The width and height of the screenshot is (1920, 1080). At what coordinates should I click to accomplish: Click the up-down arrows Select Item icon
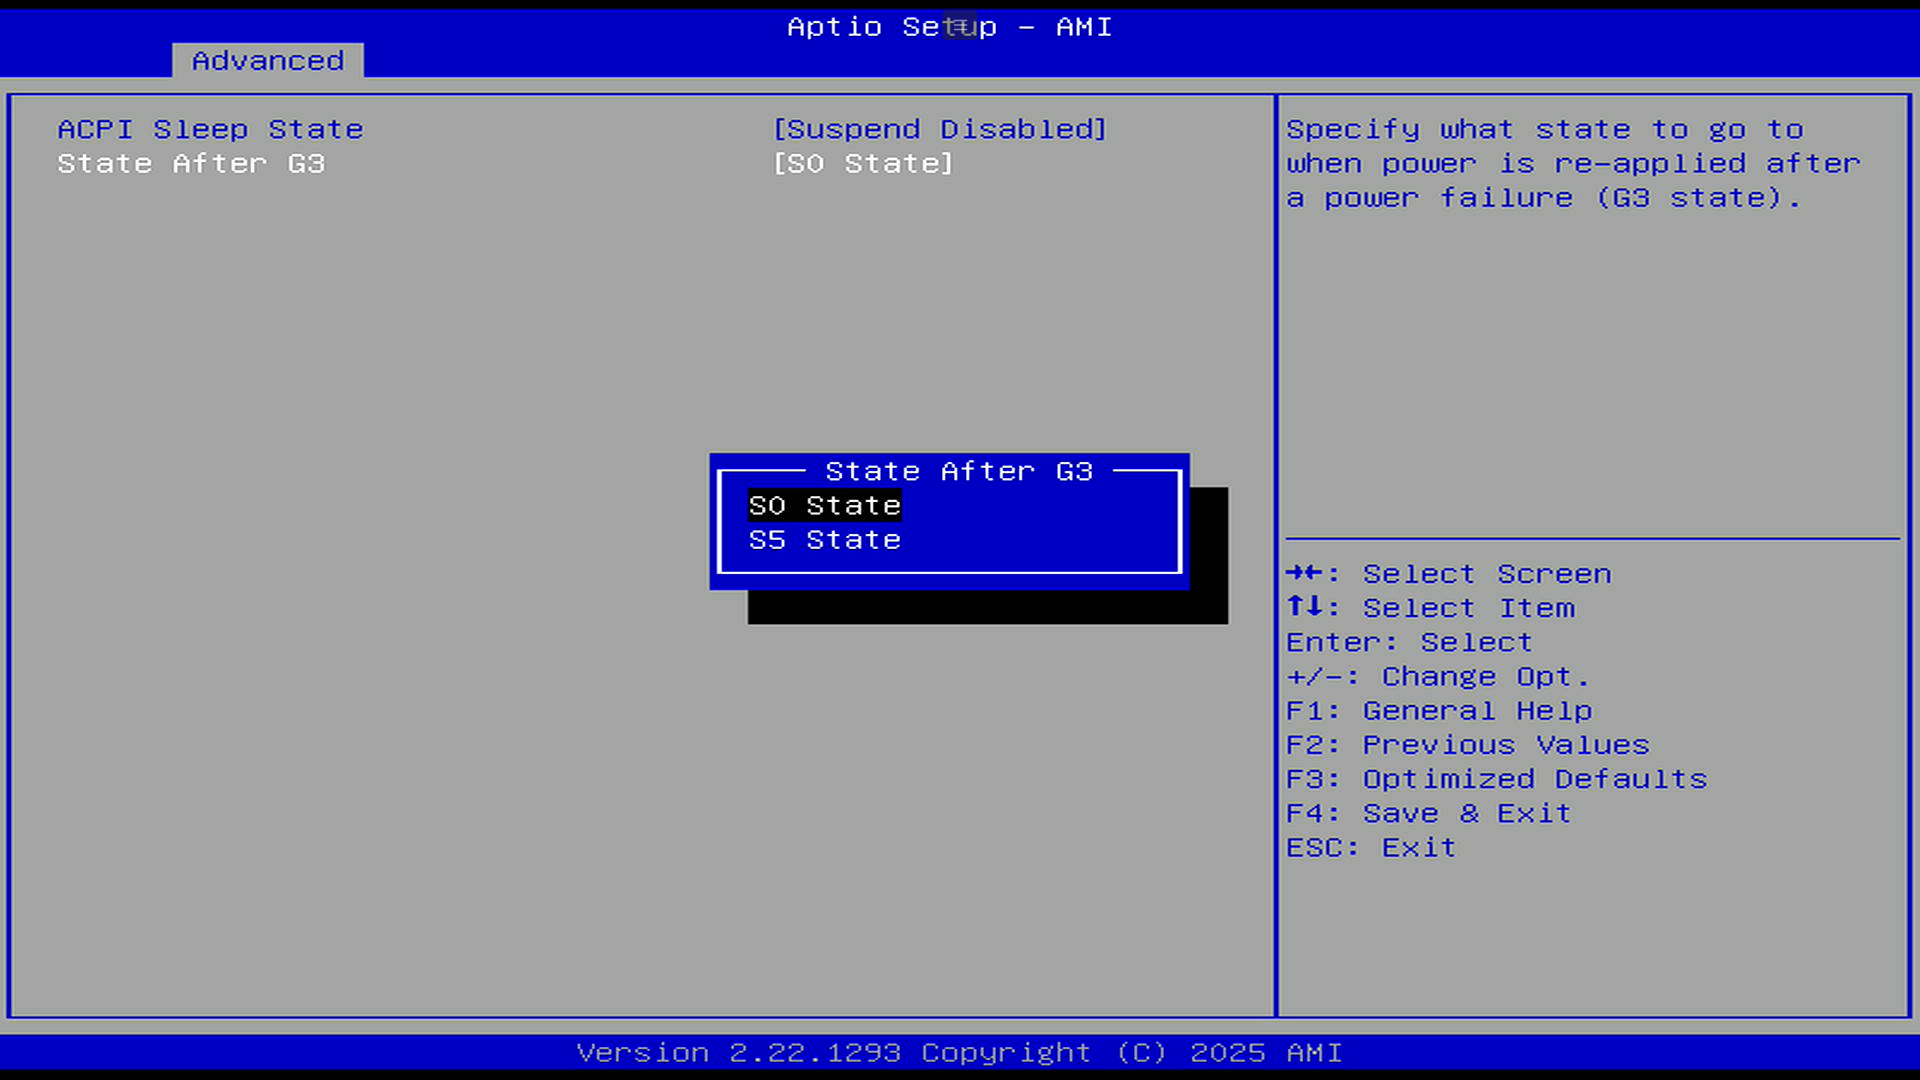pyautogui.click(x=1304, y=607)
